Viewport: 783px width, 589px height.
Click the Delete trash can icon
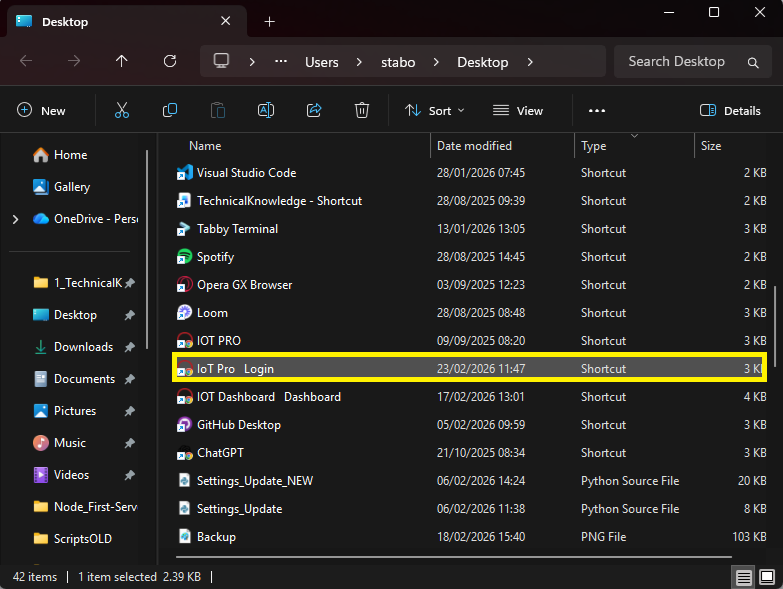[x=362, y=110]
